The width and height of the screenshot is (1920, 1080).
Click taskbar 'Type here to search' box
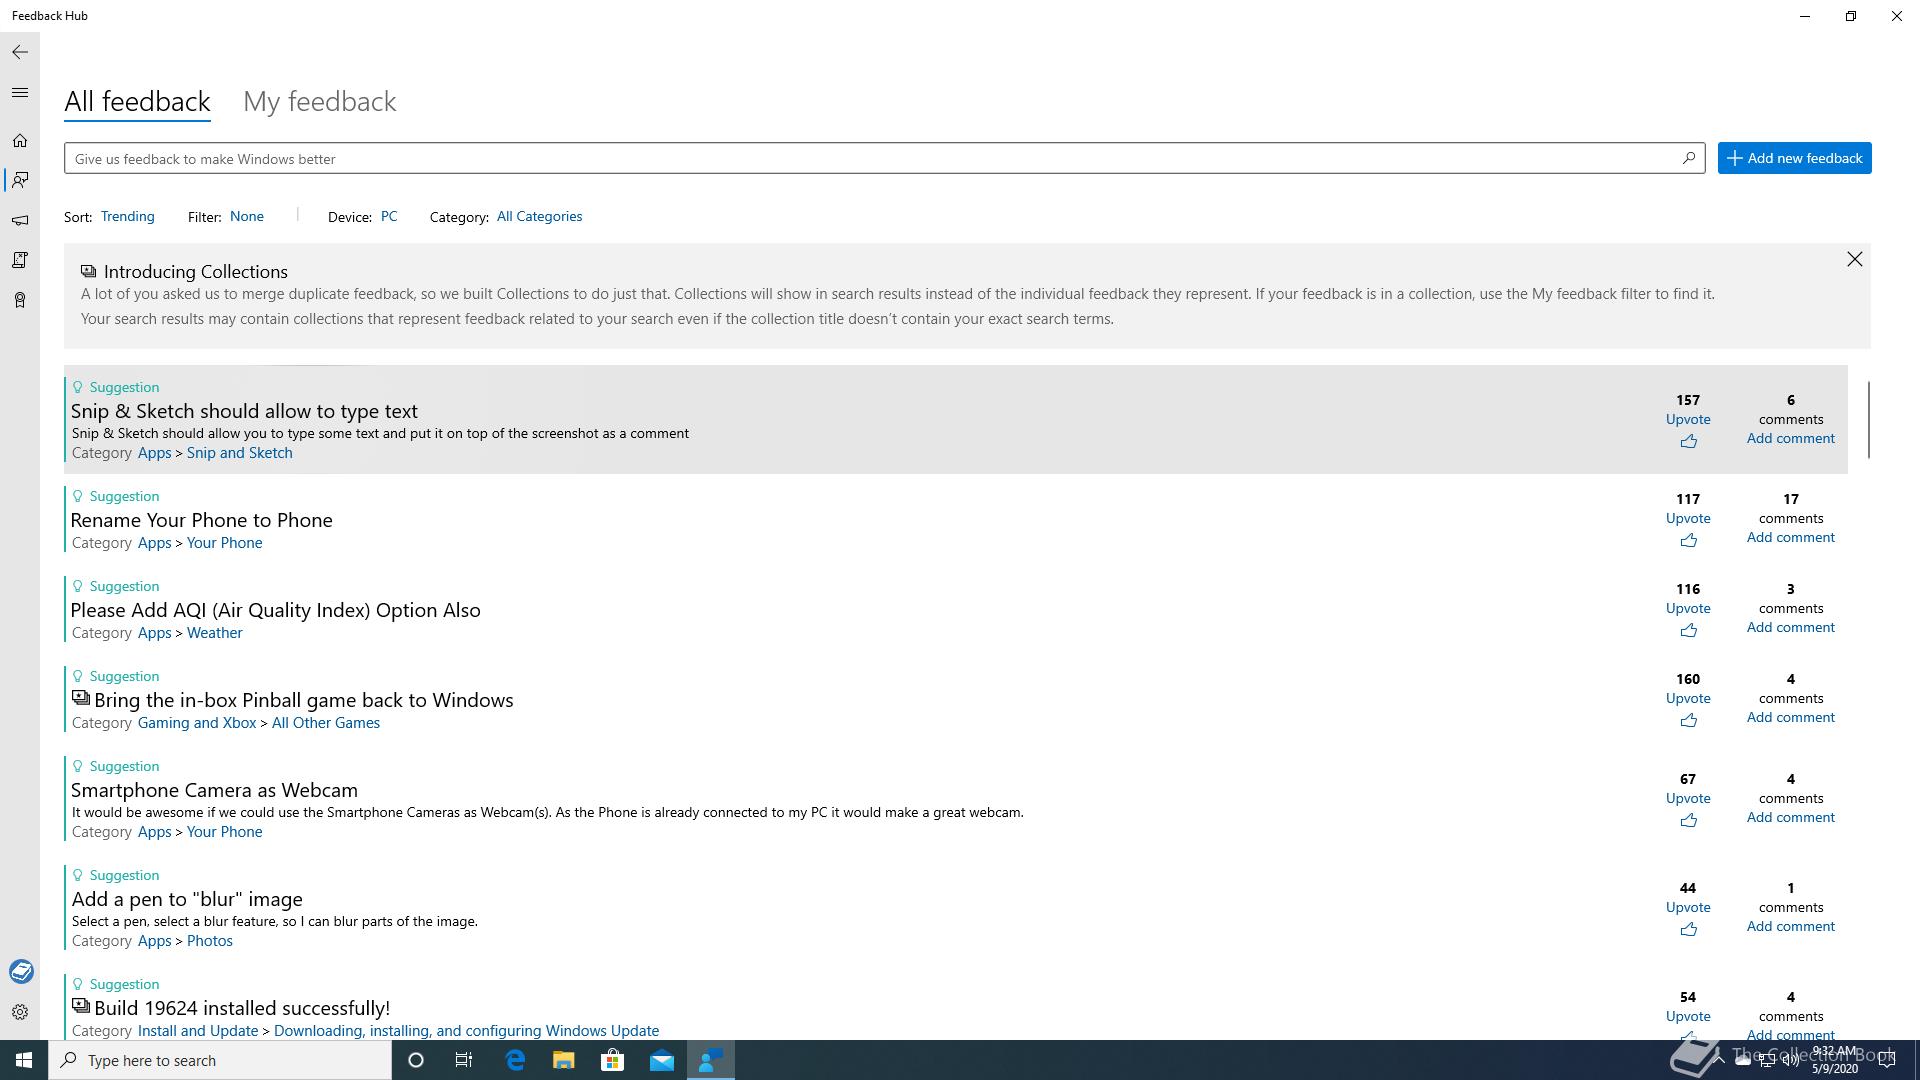220,1060
